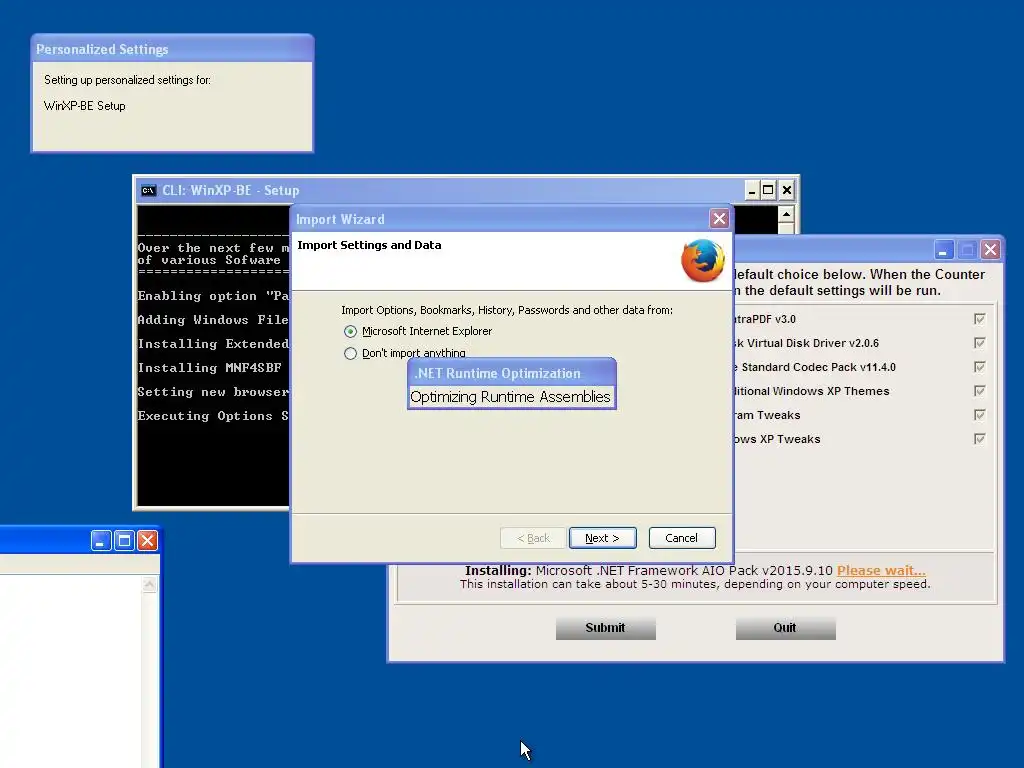
Task: Click the Setting new browser console line
Action: click(213, 392)
